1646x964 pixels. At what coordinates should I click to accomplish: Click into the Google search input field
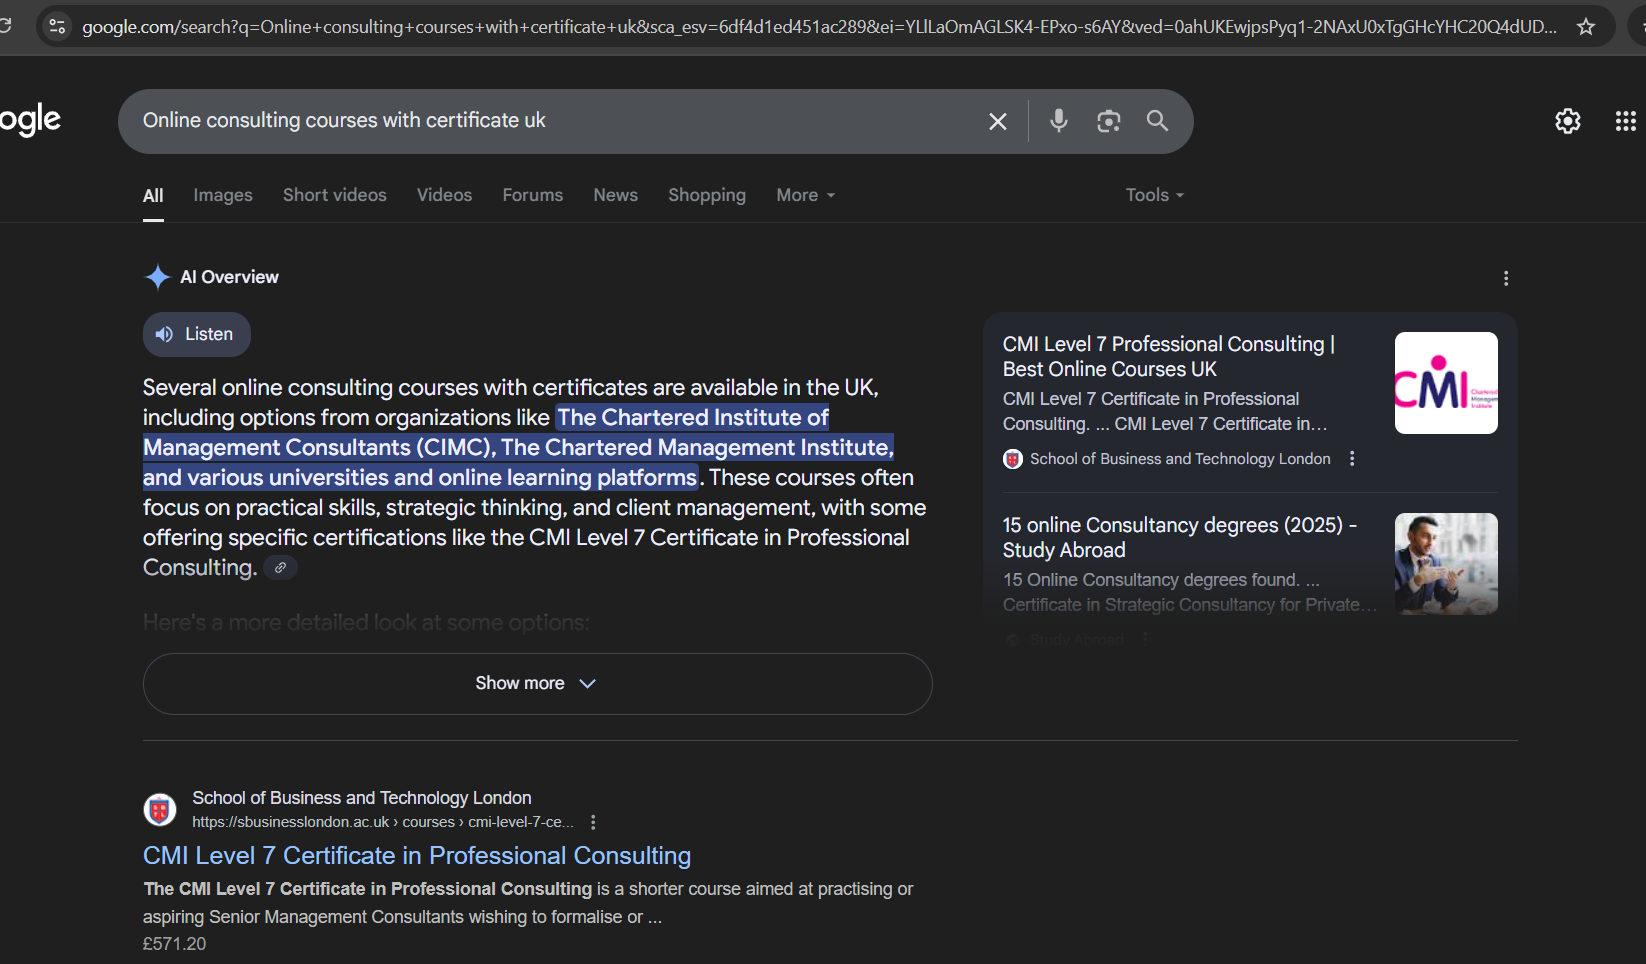[x=550, y=121]
